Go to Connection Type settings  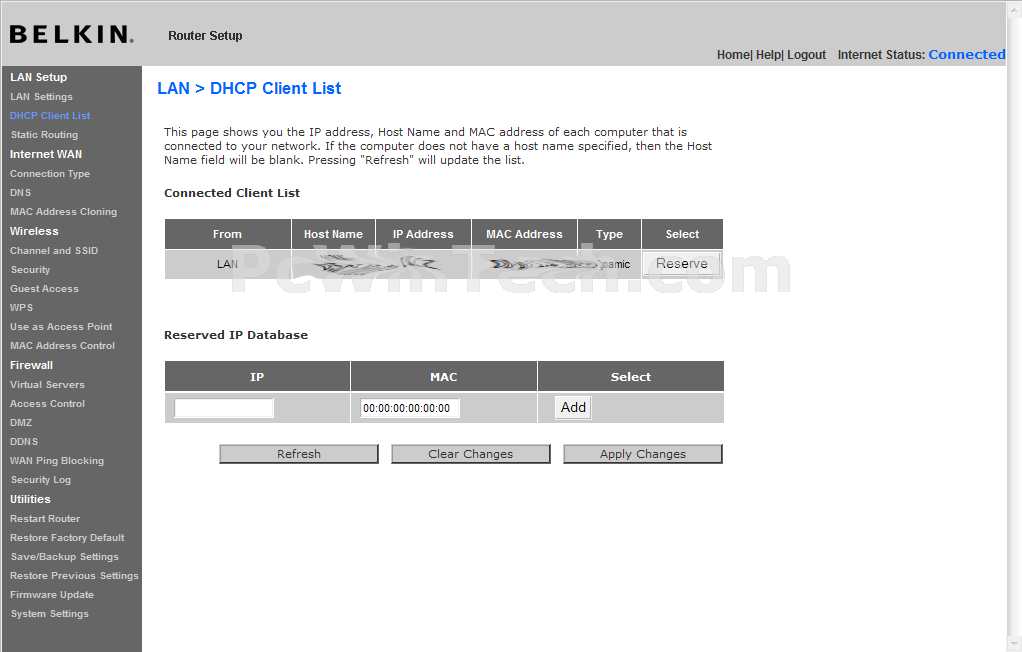click(x=50, y=173)
